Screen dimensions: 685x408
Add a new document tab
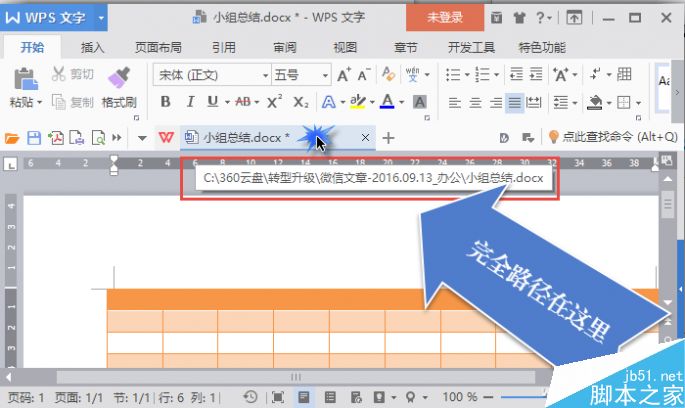388,138
